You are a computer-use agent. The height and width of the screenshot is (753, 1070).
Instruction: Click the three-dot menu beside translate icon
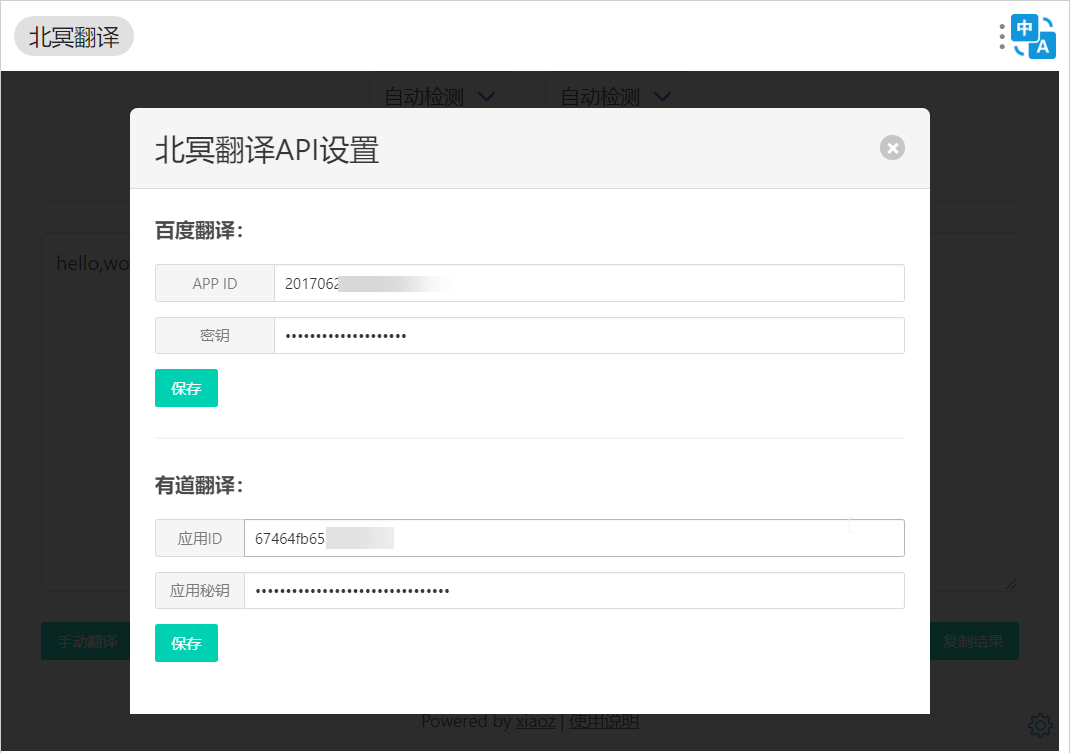1002,37
